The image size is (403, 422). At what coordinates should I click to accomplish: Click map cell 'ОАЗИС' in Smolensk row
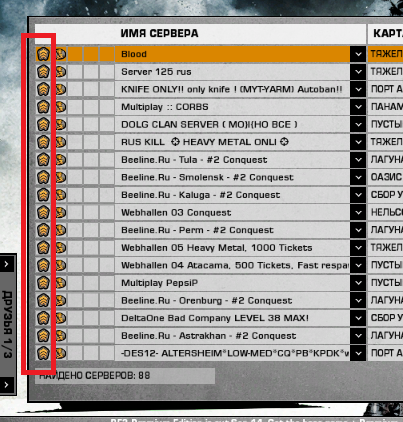pyautogui.click(x=386, y=177)
